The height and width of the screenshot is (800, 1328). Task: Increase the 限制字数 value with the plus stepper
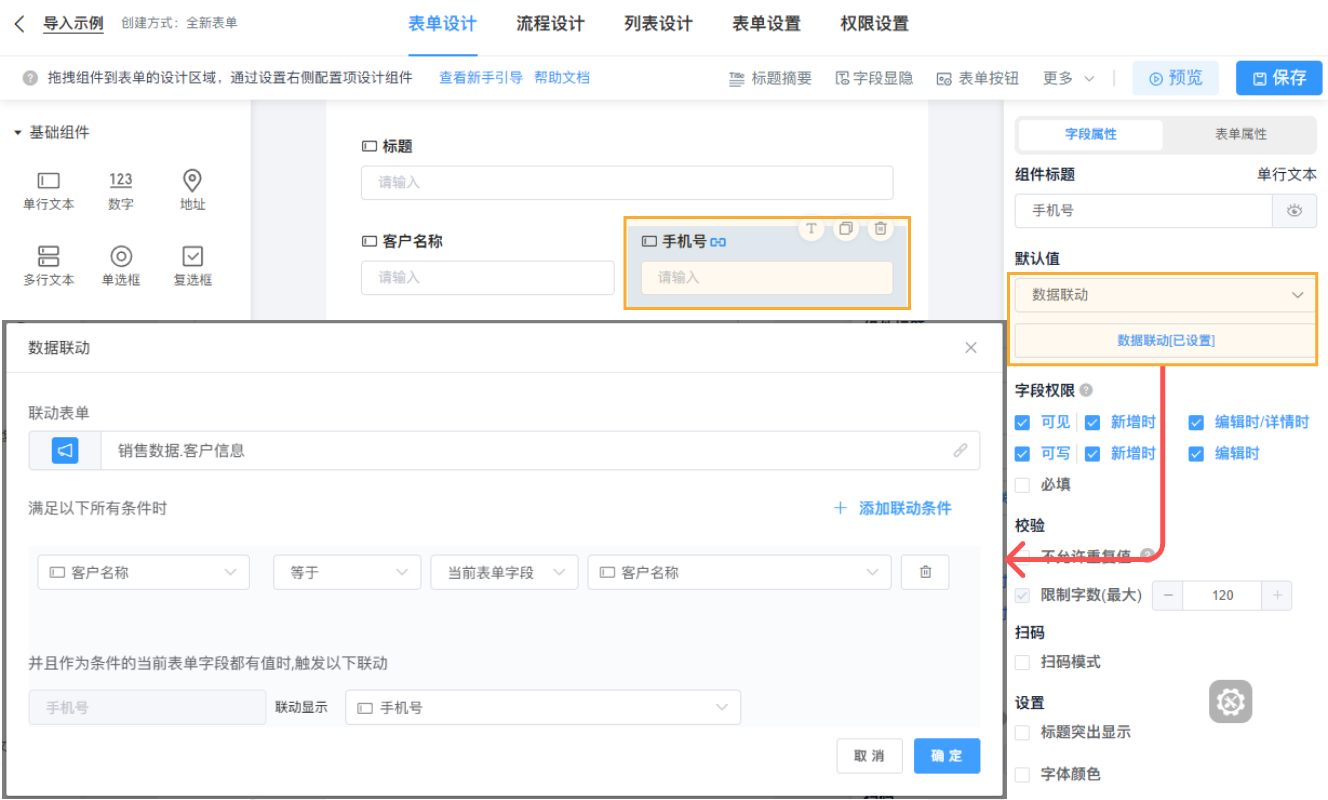[1277, 595]
